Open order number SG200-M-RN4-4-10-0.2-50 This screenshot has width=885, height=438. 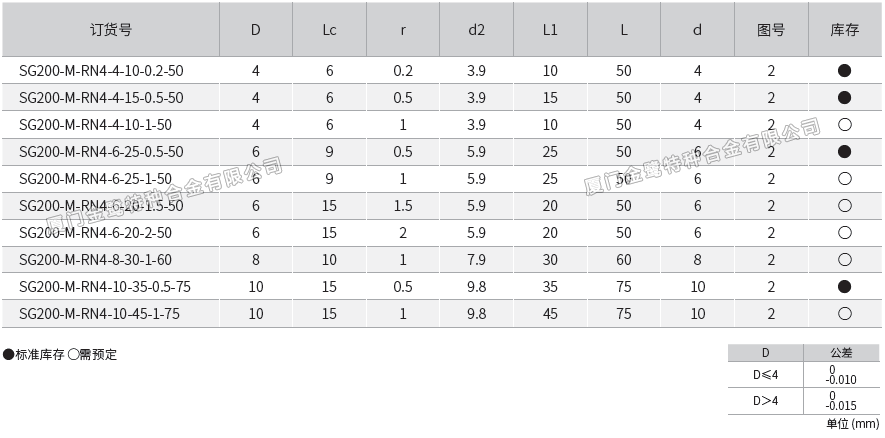click(x=101, y=71)
